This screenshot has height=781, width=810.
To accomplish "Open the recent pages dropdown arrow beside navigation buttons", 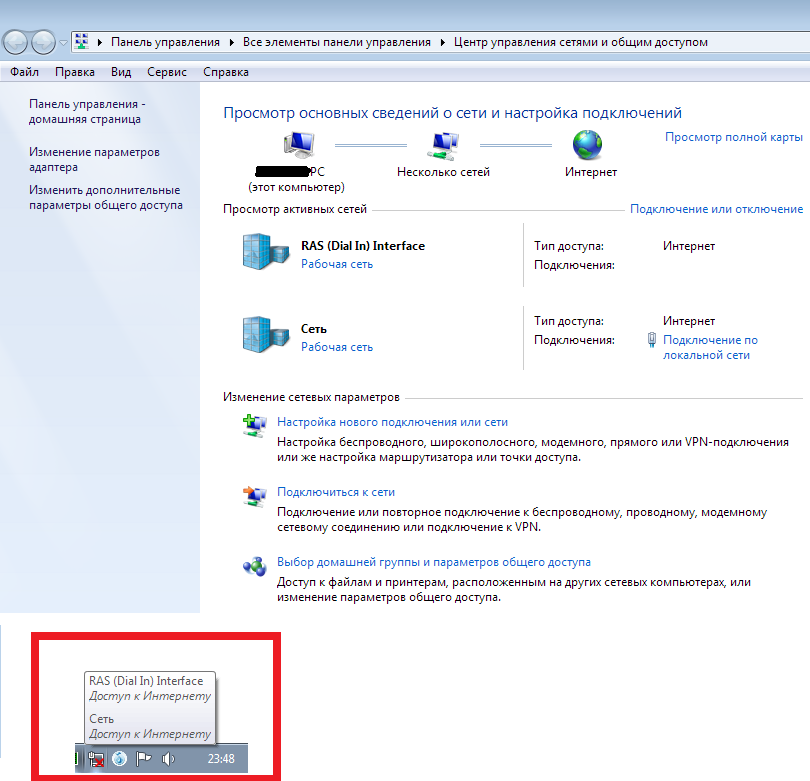I will (x=65, y=43).
